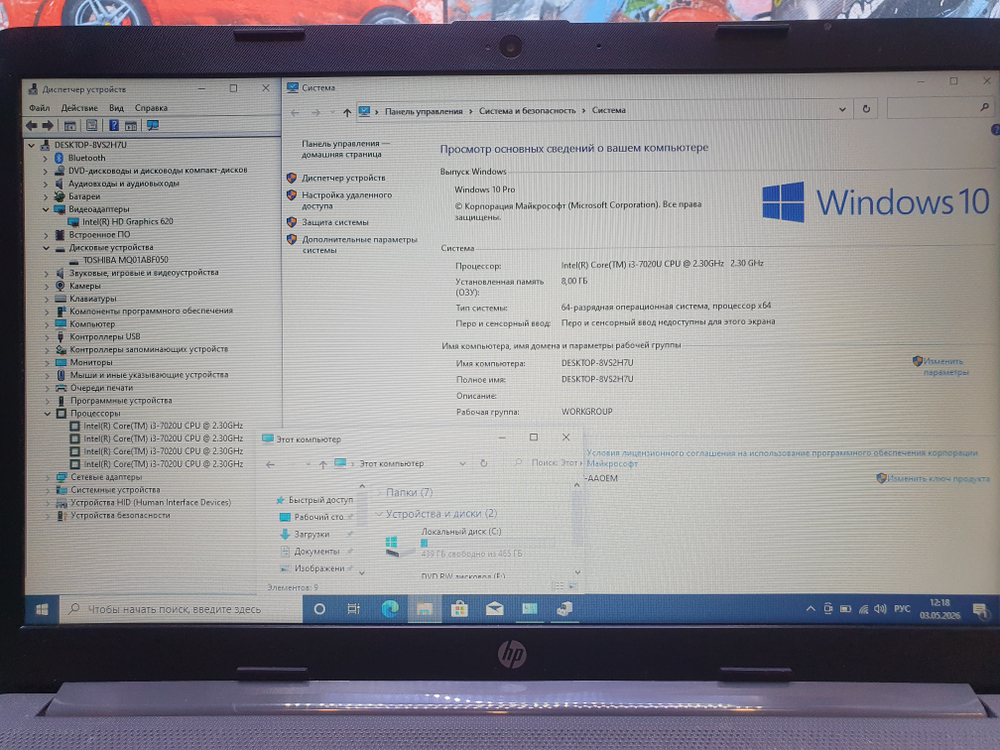Select Загрузки in Explorer navigation pane
The image size is (1000, 750).
(311, 534)
